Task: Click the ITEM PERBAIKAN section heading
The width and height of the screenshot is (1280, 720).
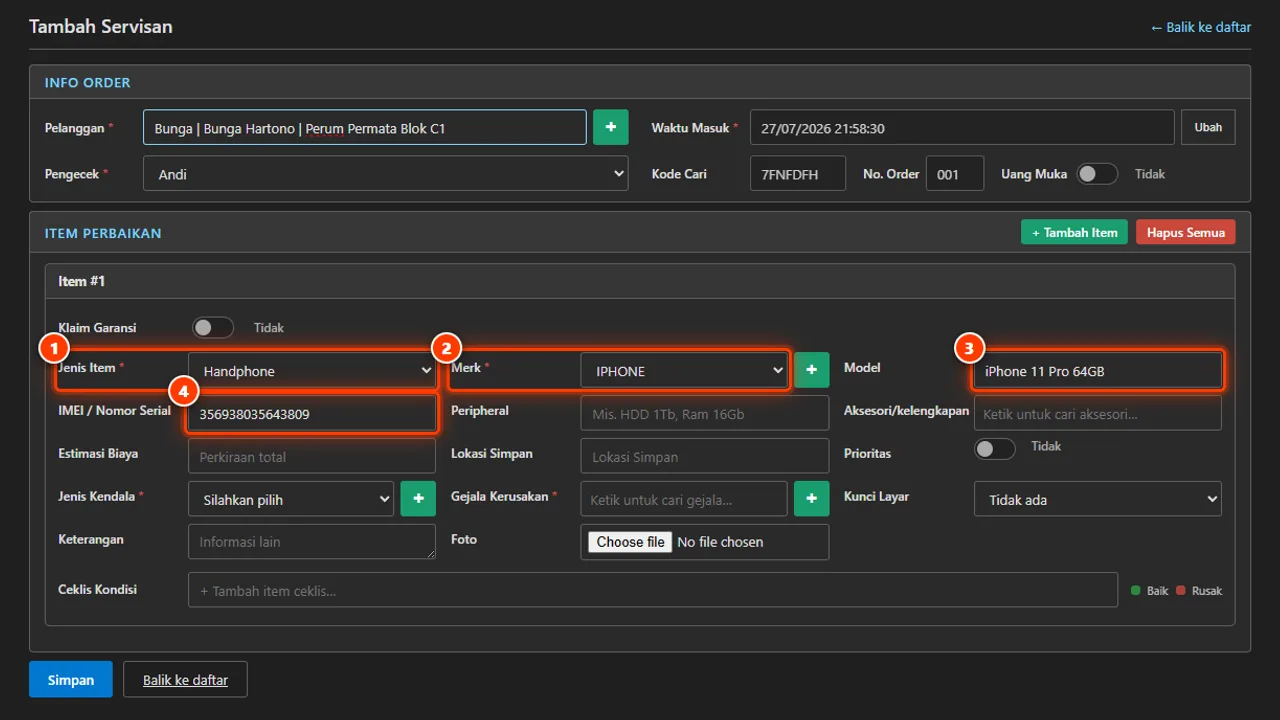Action: (x=103, y=233)
